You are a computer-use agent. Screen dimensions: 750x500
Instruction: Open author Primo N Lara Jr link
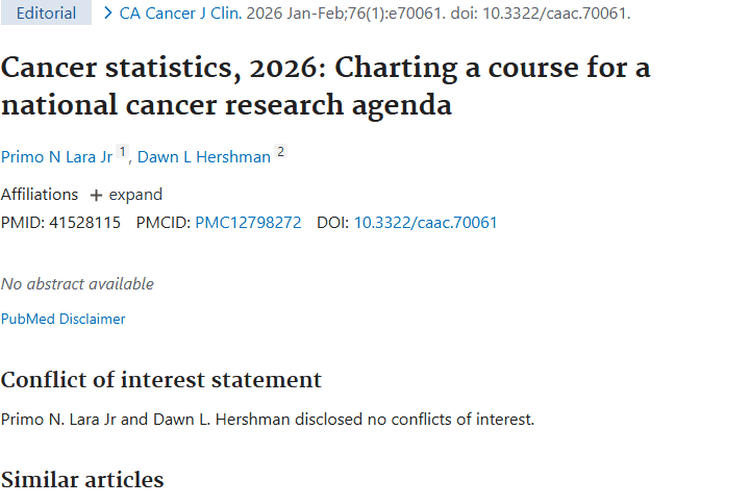pos(57,156)
